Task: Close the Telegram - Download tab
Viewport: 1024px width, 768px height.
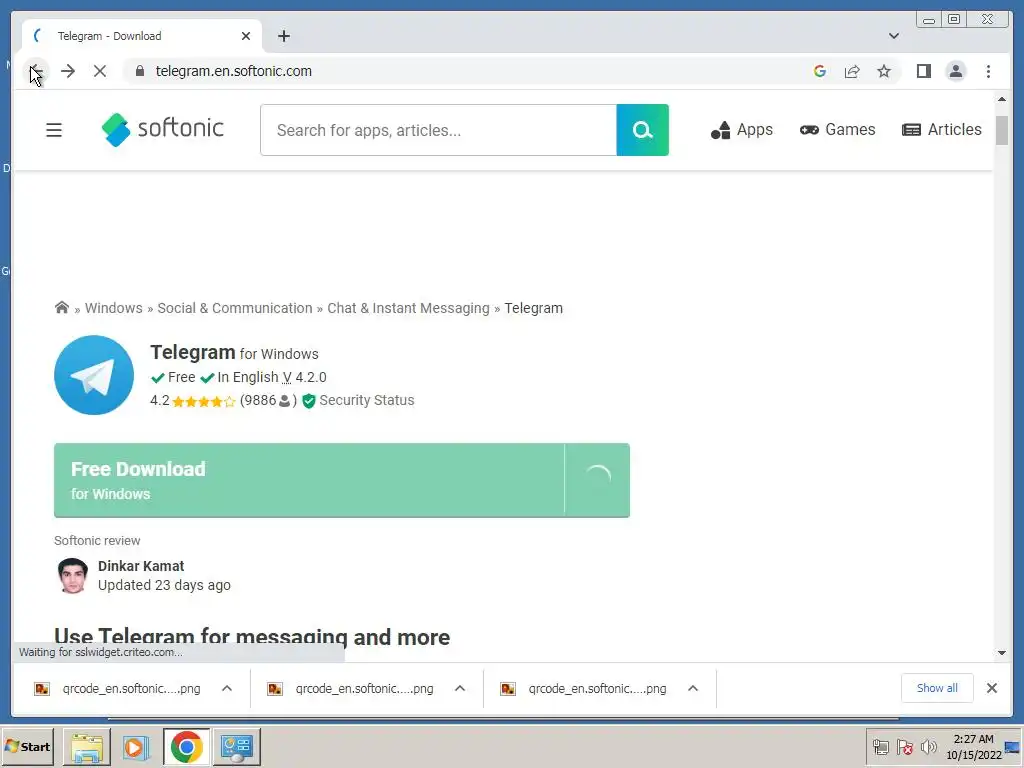Action: pyautogui.click(x=246, y=36)
